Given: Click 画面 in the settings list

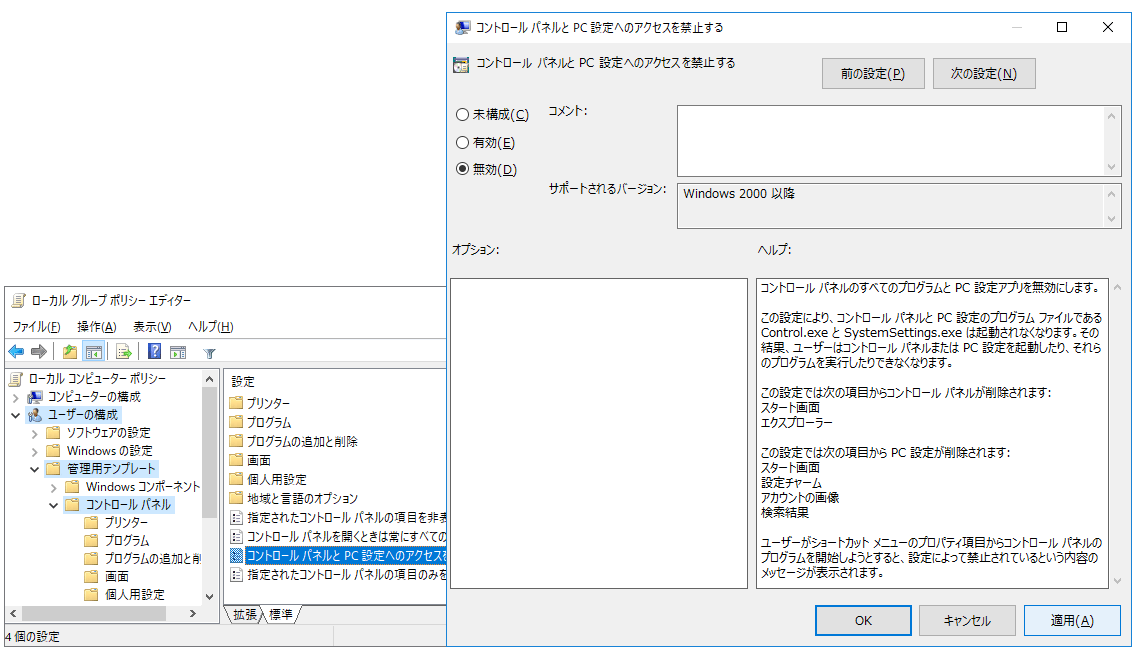Looking at the screenshot, I should pyautogui.click(x=258, y=460).
